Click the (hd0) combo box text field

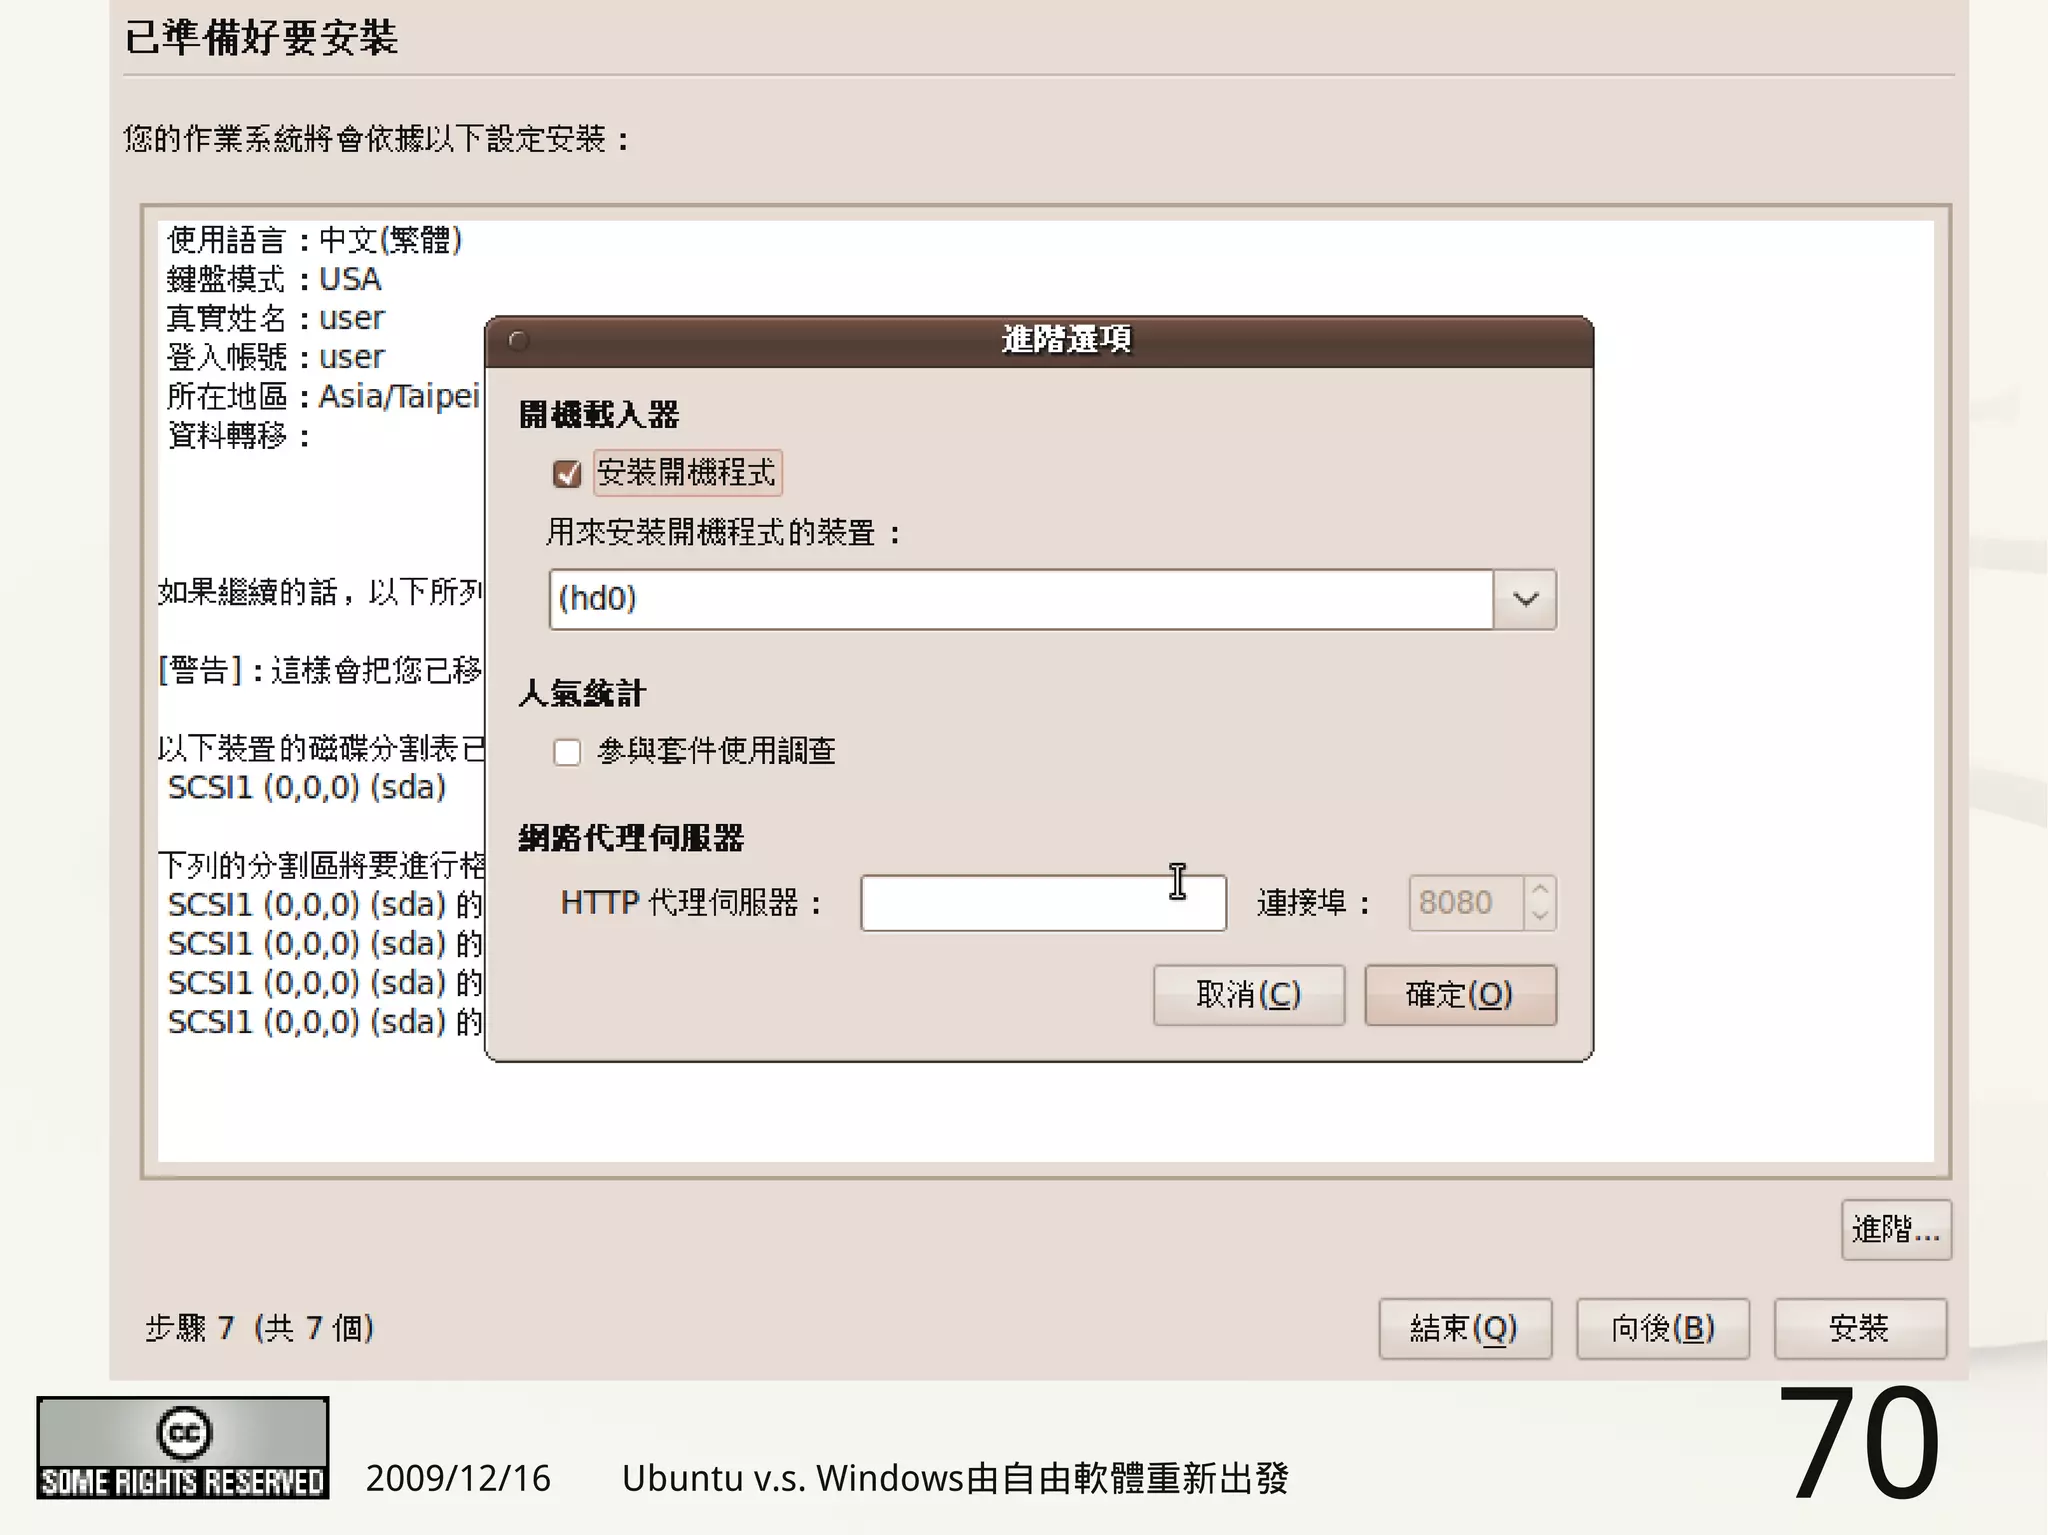tap(1021, 599)
